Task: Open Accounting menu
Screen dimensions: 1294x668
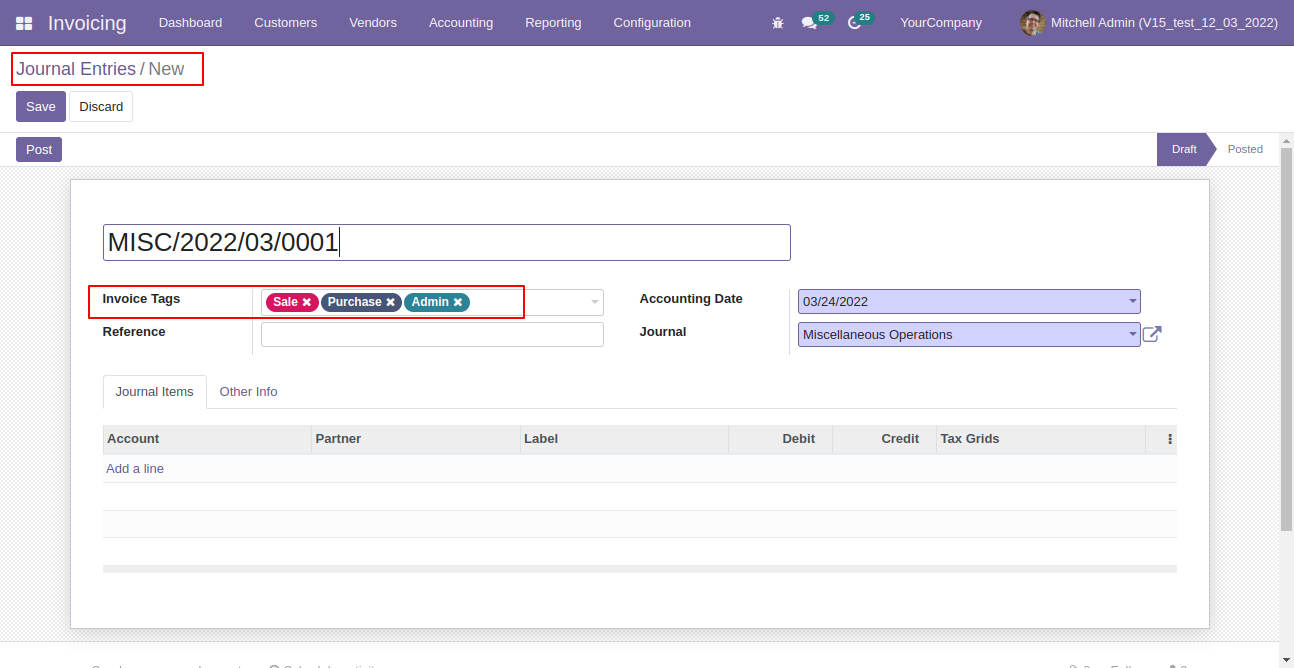Action: click(x=461, y=23)
